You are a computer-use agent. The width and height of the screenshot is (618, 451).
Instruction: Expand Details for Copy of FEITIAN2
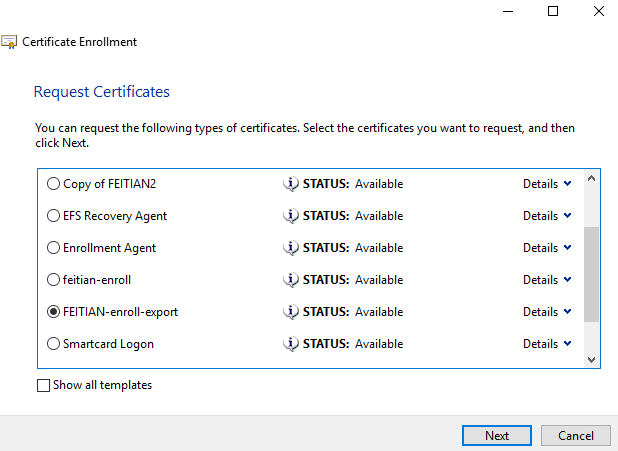[547, 184]
